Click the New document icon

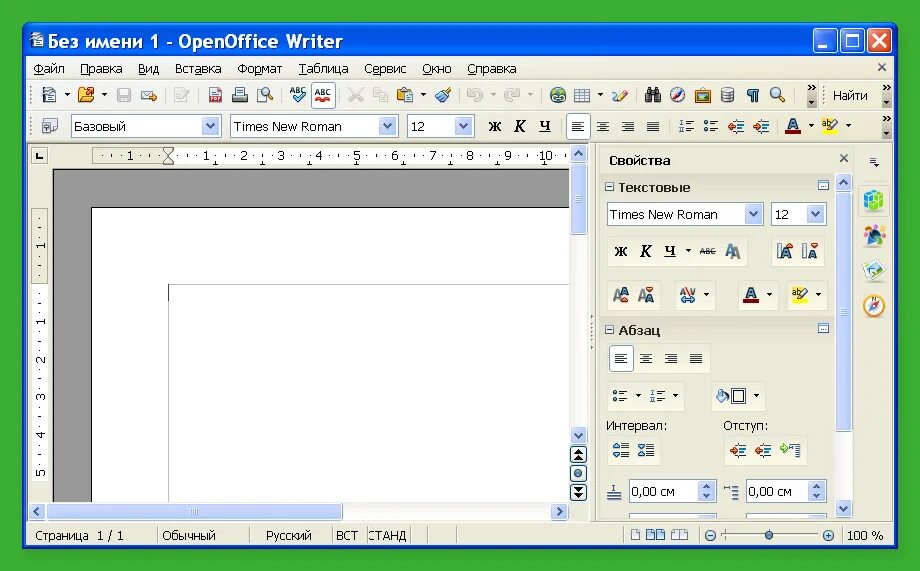tap(49, 94)
